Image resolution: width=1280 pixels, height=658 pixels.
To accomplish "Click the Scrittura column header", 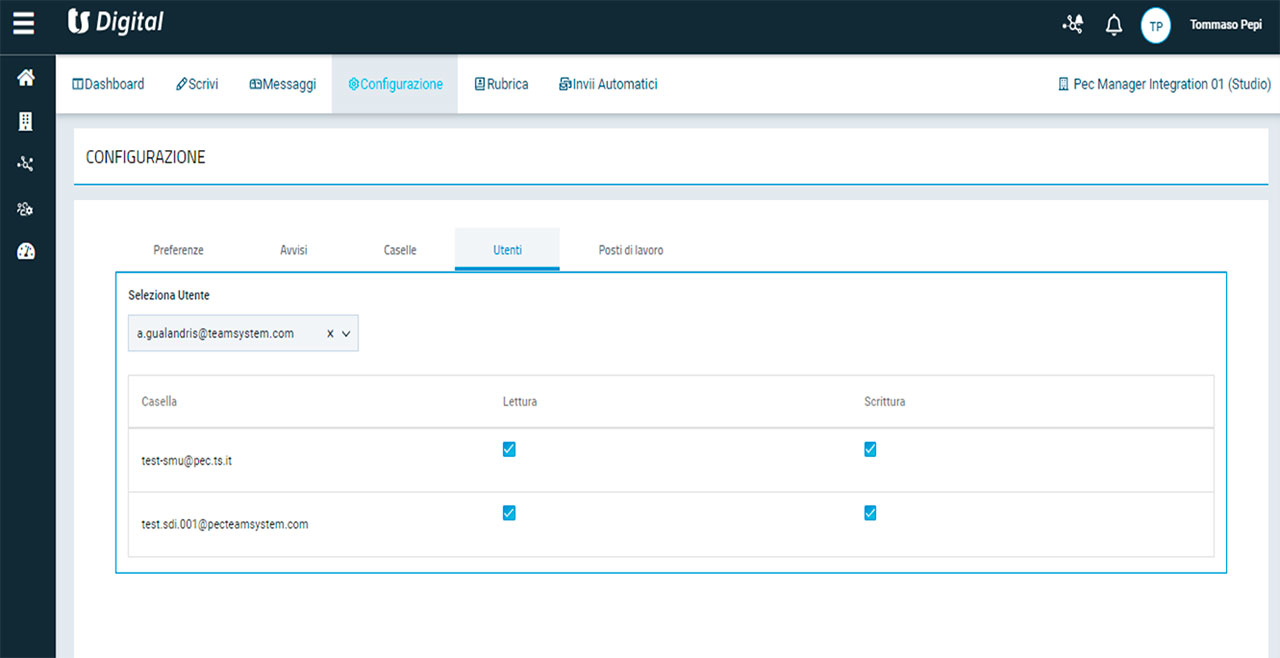I will [885, 401].
